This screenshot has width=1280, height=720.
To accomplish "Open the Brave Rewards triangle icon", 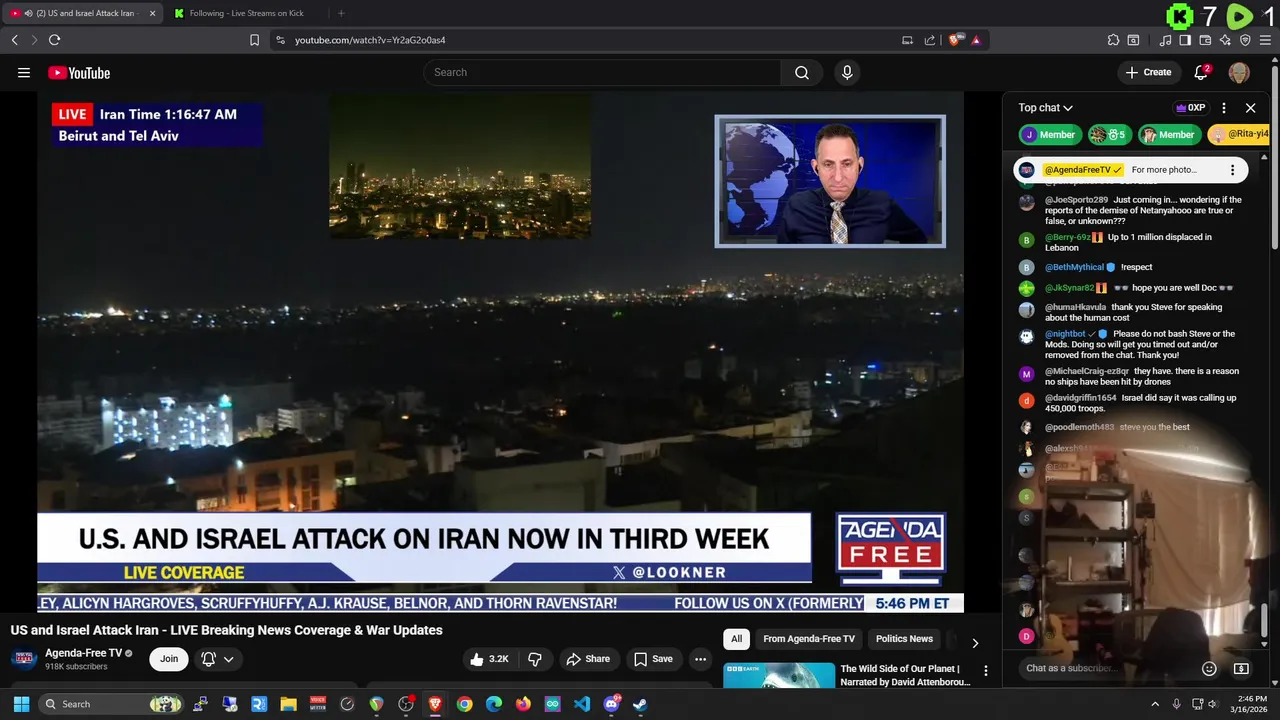I will (x=976, y=40).
